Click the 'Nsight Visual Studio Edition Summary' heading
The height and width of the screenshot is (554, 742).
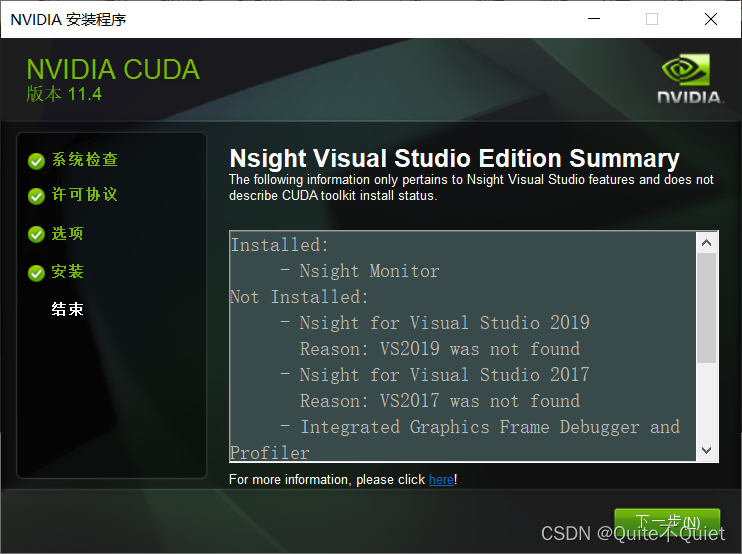tap(454, 158)
